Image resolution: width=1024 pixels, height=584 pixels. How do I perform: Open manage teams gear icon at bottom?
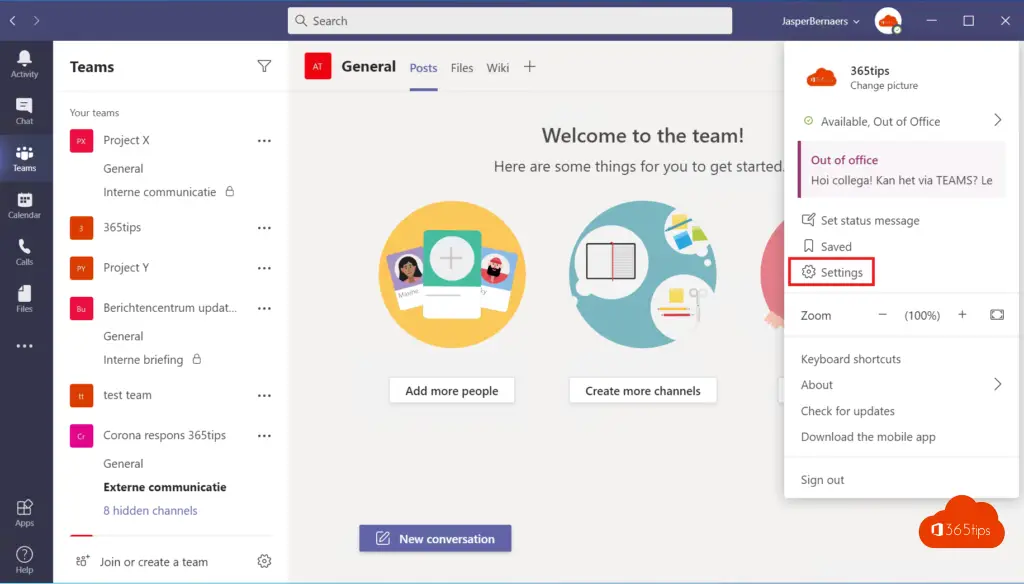pyautogui.click(x=264, y=561)
